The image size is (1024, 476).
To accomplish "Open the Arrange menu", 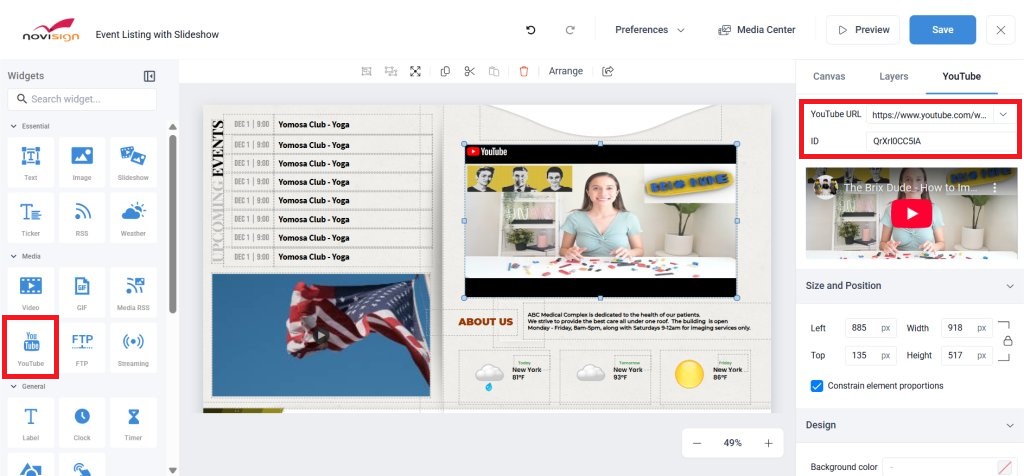I will coord(566,71).
